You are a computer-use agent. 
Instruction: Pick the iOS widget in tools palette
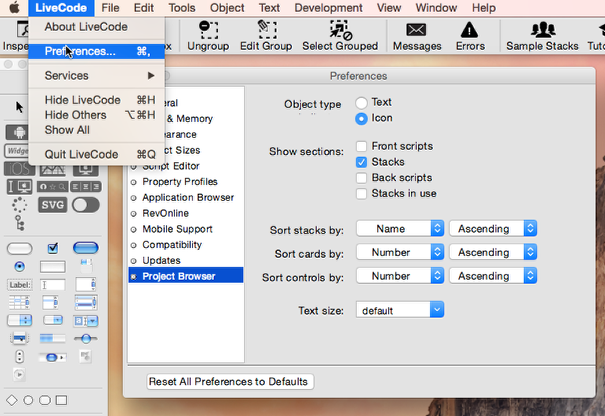tap(19, 169)
